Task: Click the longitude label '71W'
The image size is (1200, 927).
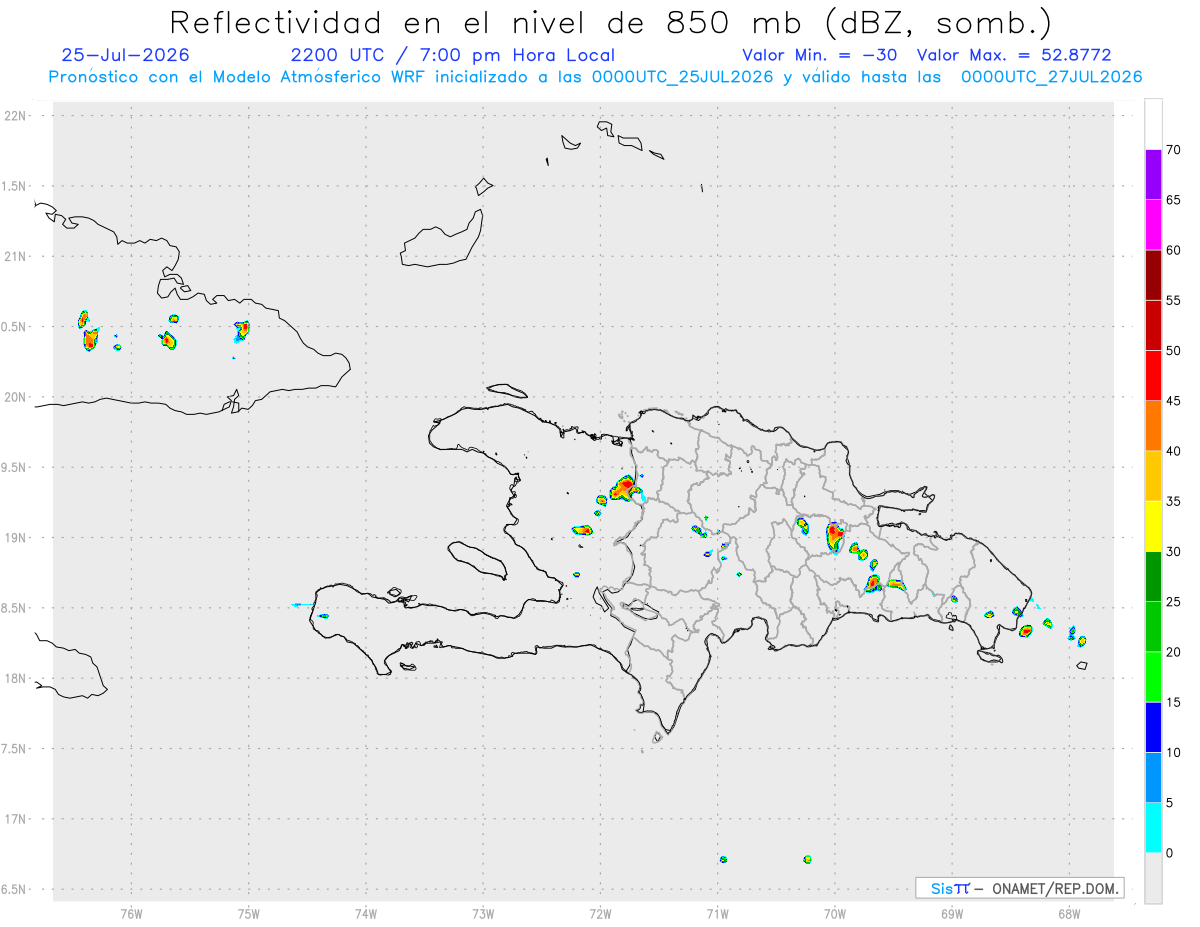Action: point(717,913)
